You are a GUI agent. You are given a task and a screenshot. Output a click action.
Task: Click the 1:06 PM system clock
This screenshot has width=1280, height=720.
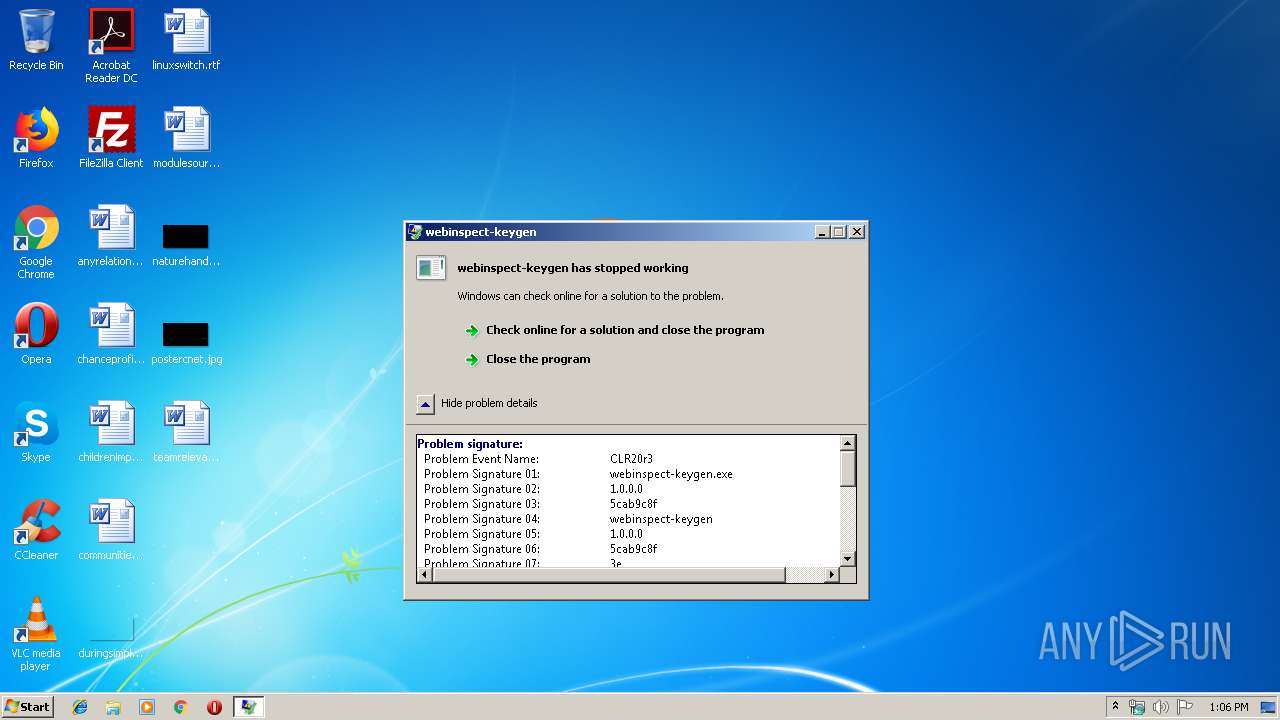(x=1229, y=707)
